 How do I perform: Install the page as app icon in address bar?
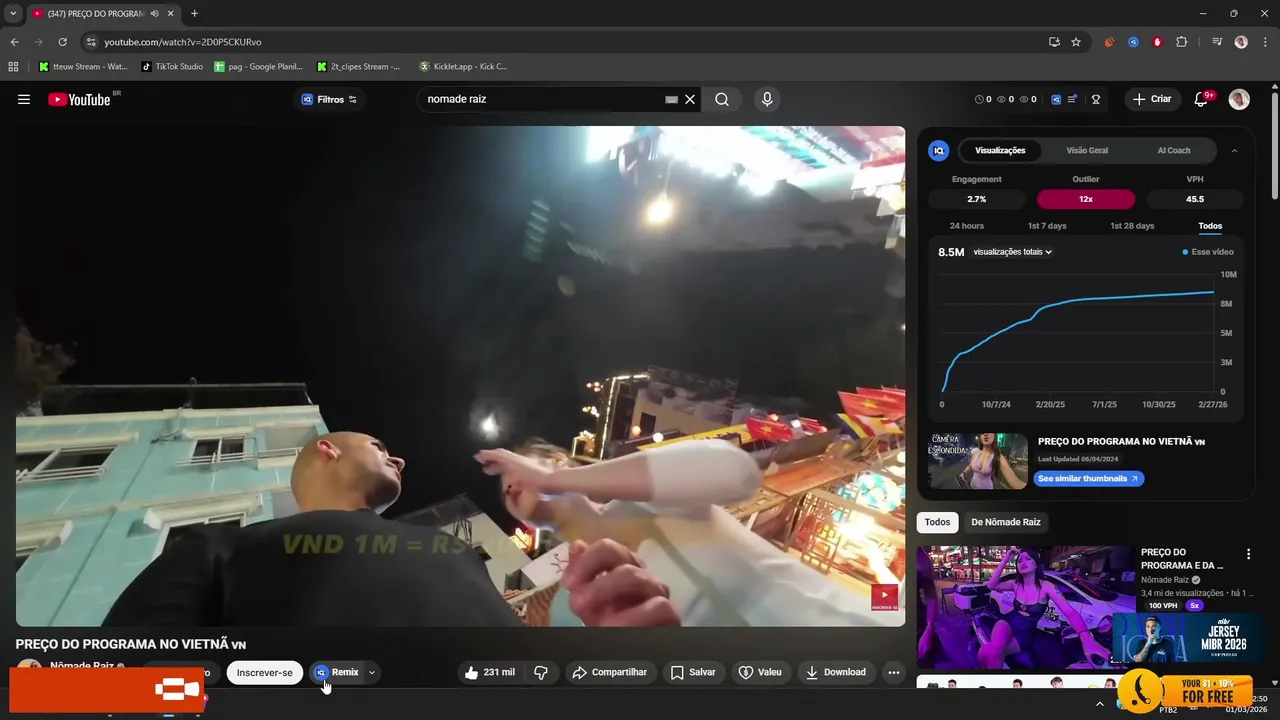tap(1054, 42)
